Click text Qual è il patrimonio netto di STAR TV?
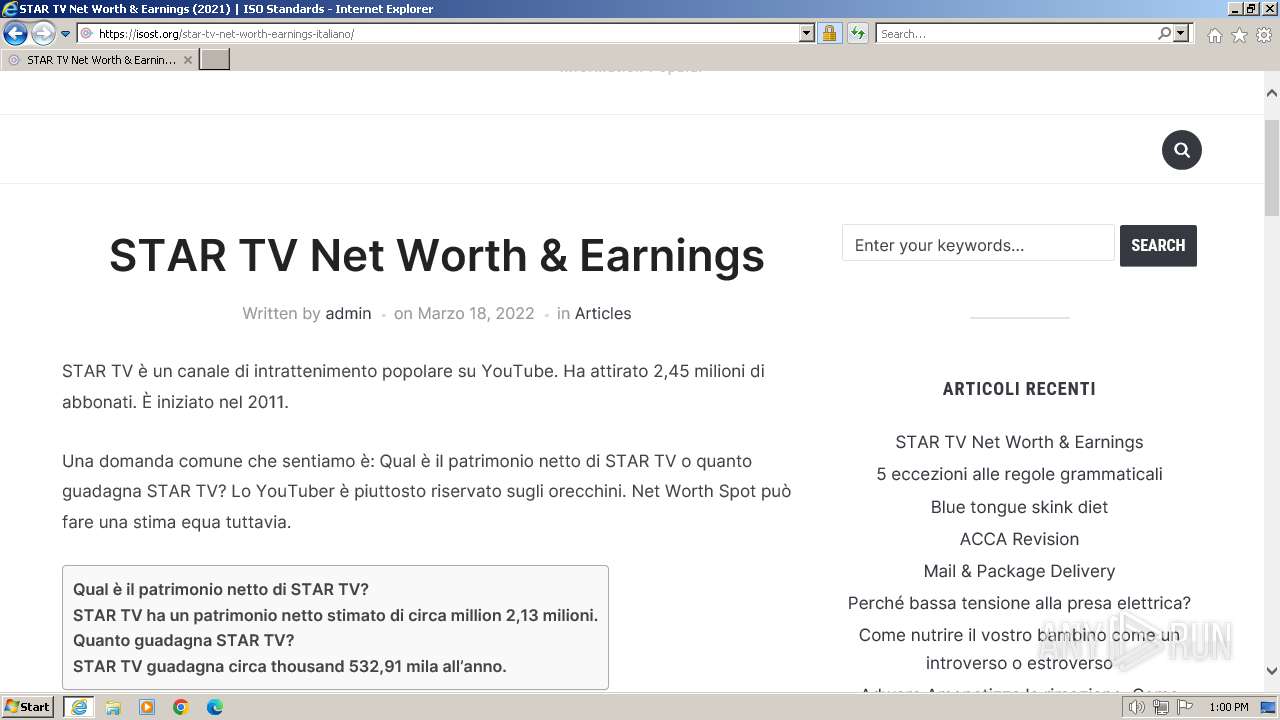Image resolution: width=1280 pixels, height=720 pixels. (x=221, y=589)
